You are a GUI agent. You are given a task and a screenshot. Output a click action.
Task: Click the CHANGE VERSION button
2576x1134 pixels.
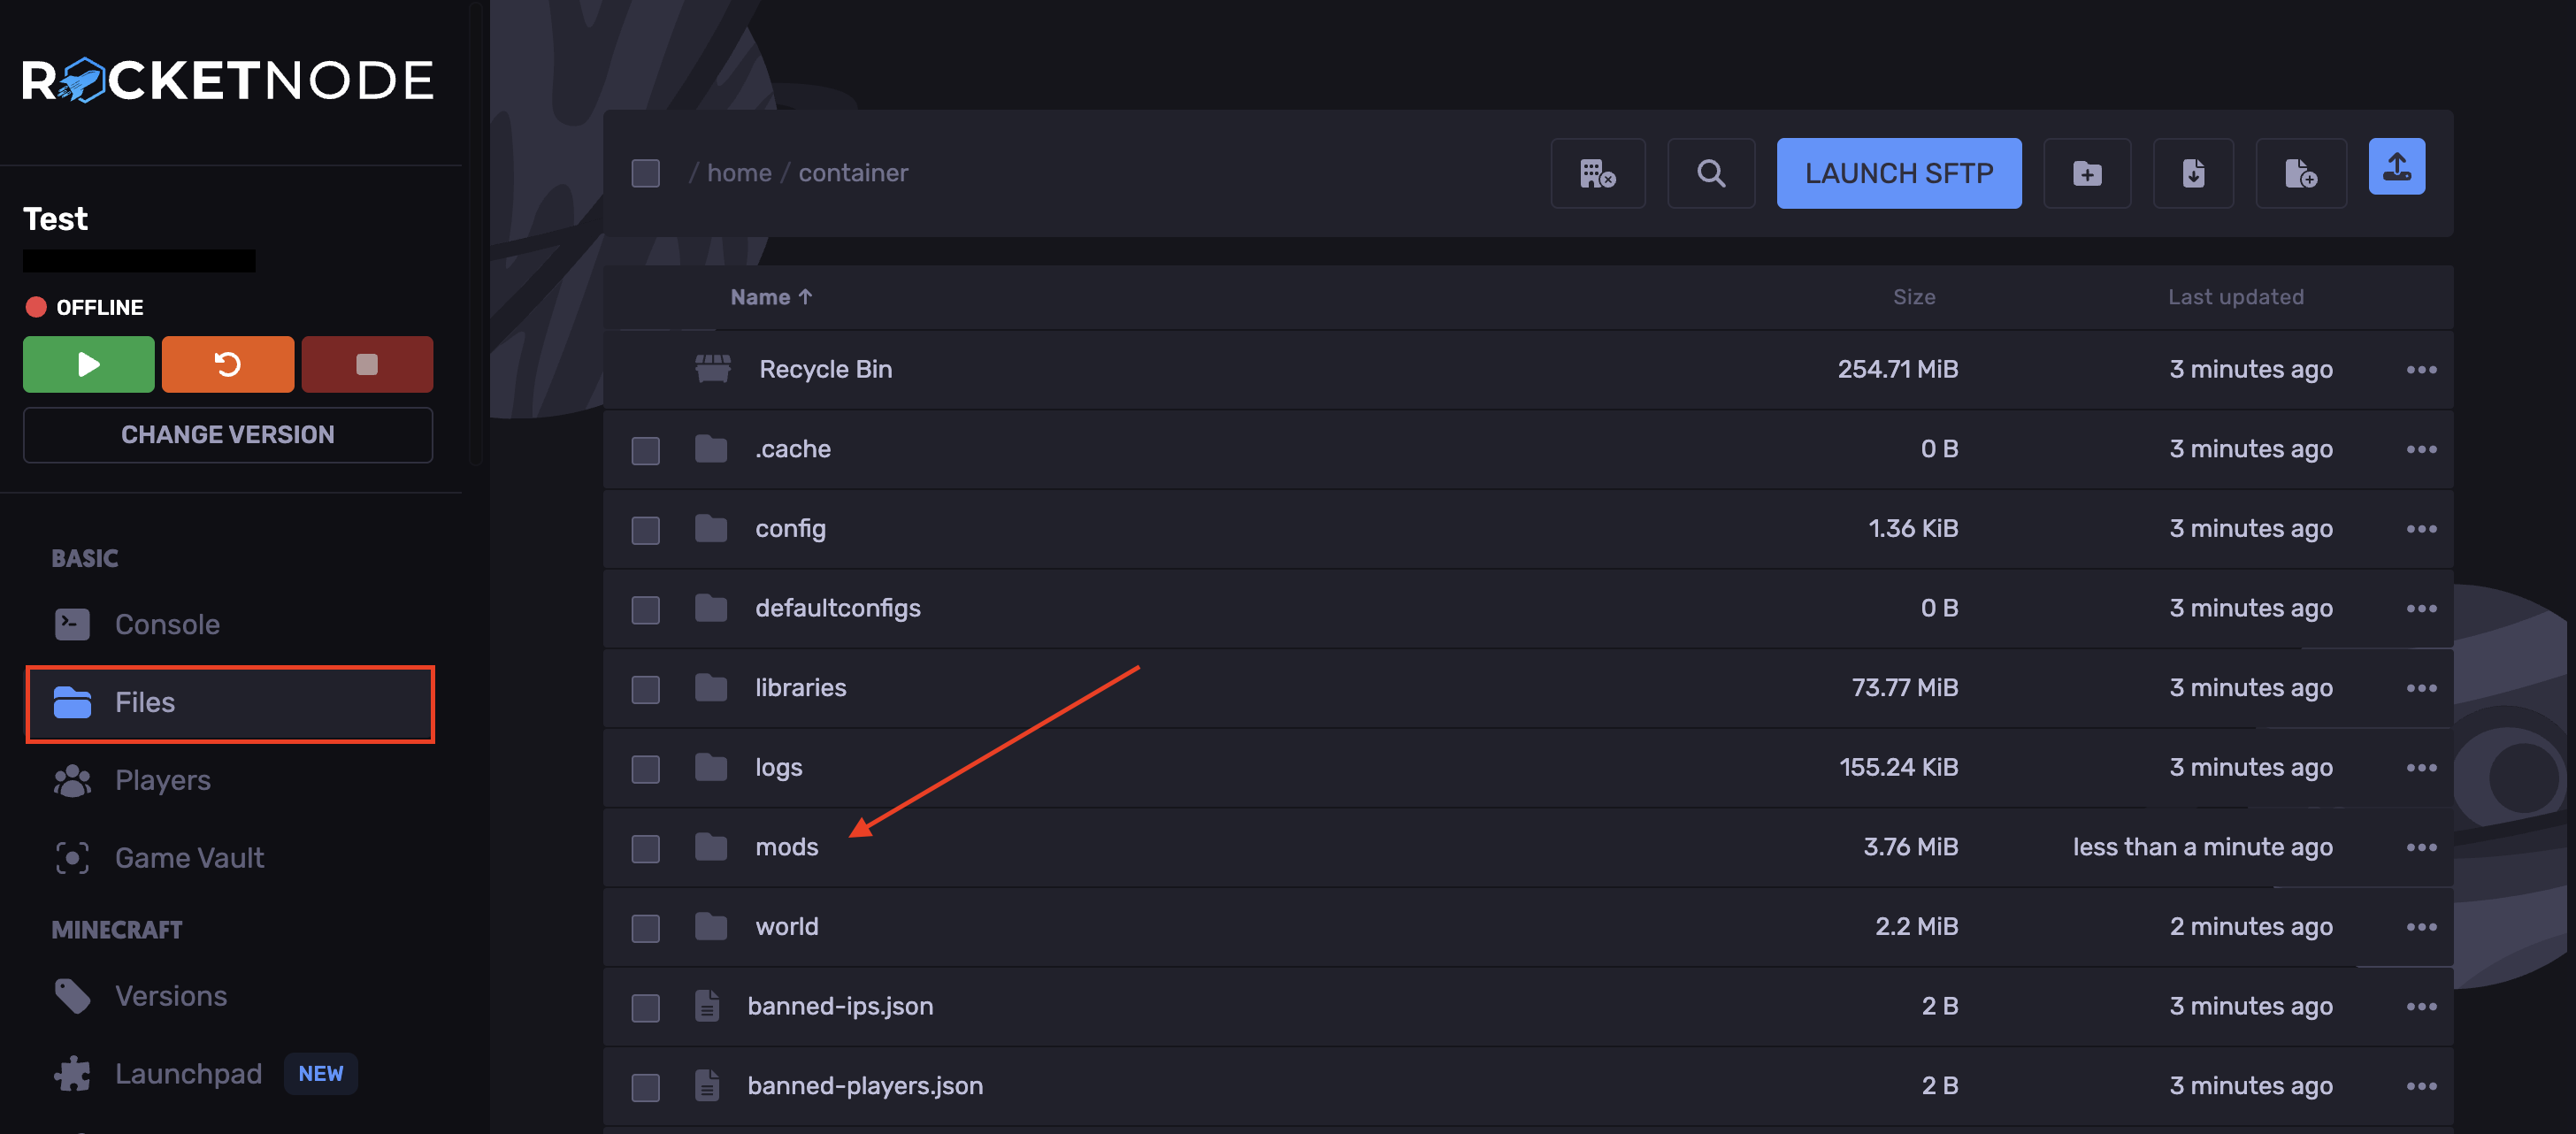click(x=228, y=435)
